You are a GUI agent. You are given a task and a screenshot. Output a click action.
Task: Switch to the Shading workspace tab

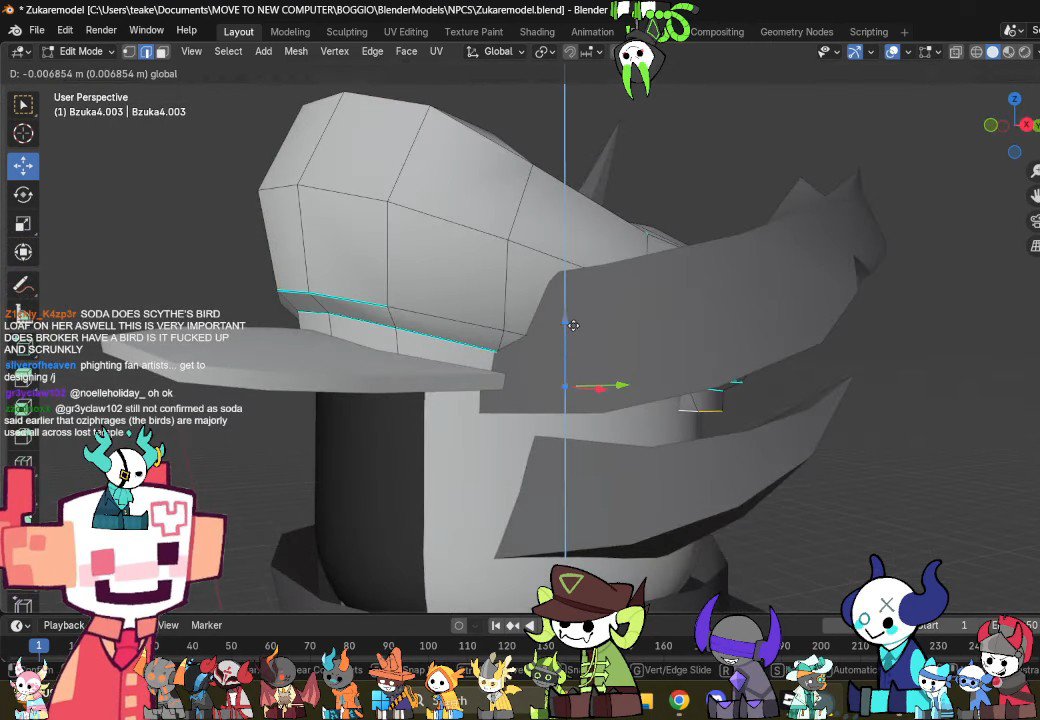click(537, 32)
